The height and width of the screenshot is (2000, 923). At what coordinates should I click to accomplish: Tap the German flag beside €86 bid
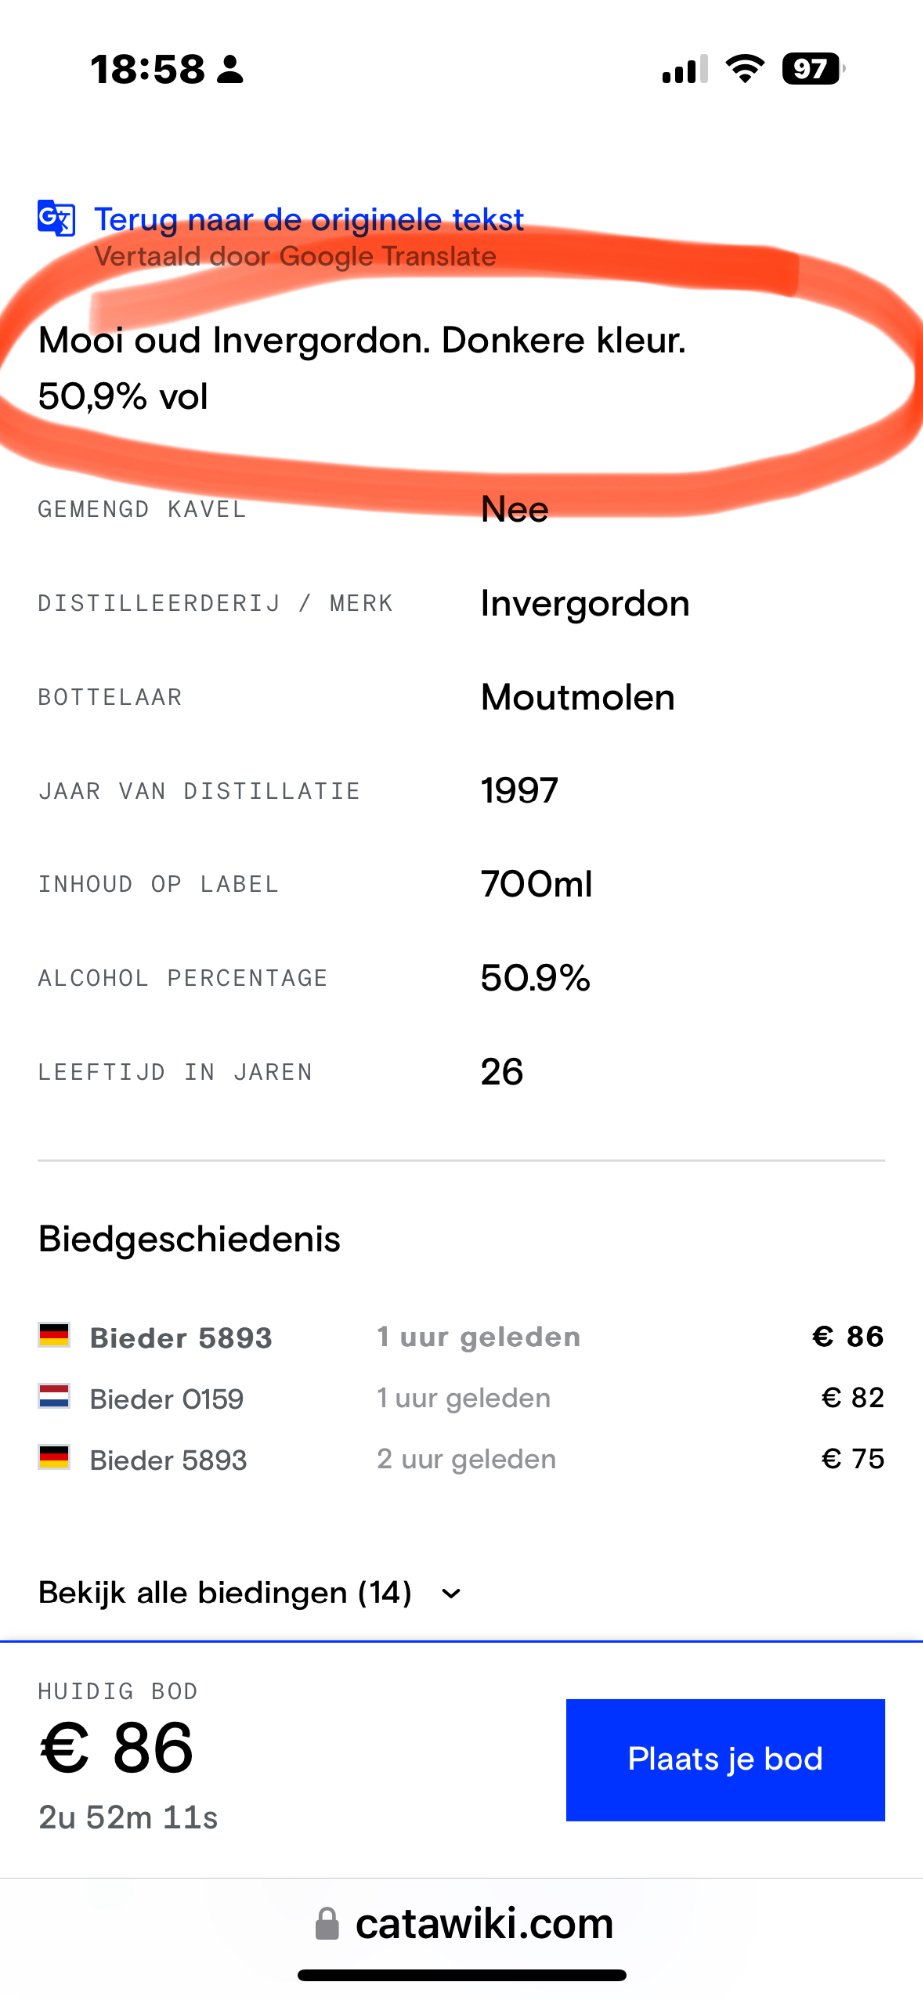pos(54,1336)
